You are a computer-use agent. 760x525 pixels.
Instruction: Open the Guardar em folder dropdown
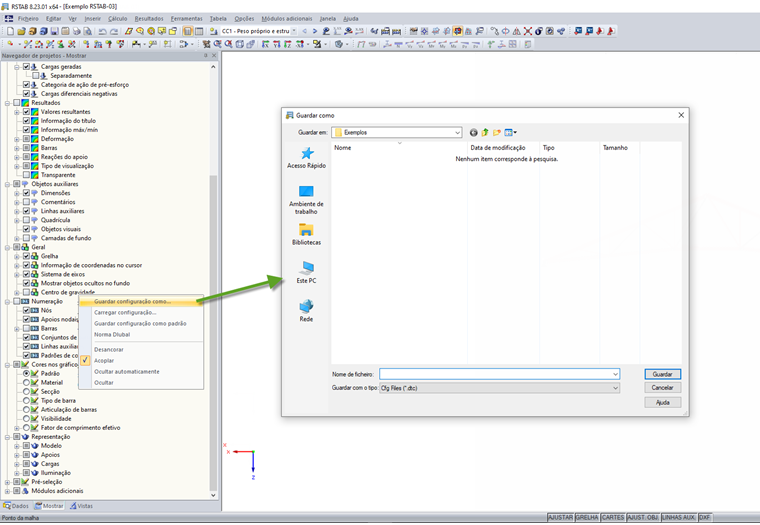[457, 132]
